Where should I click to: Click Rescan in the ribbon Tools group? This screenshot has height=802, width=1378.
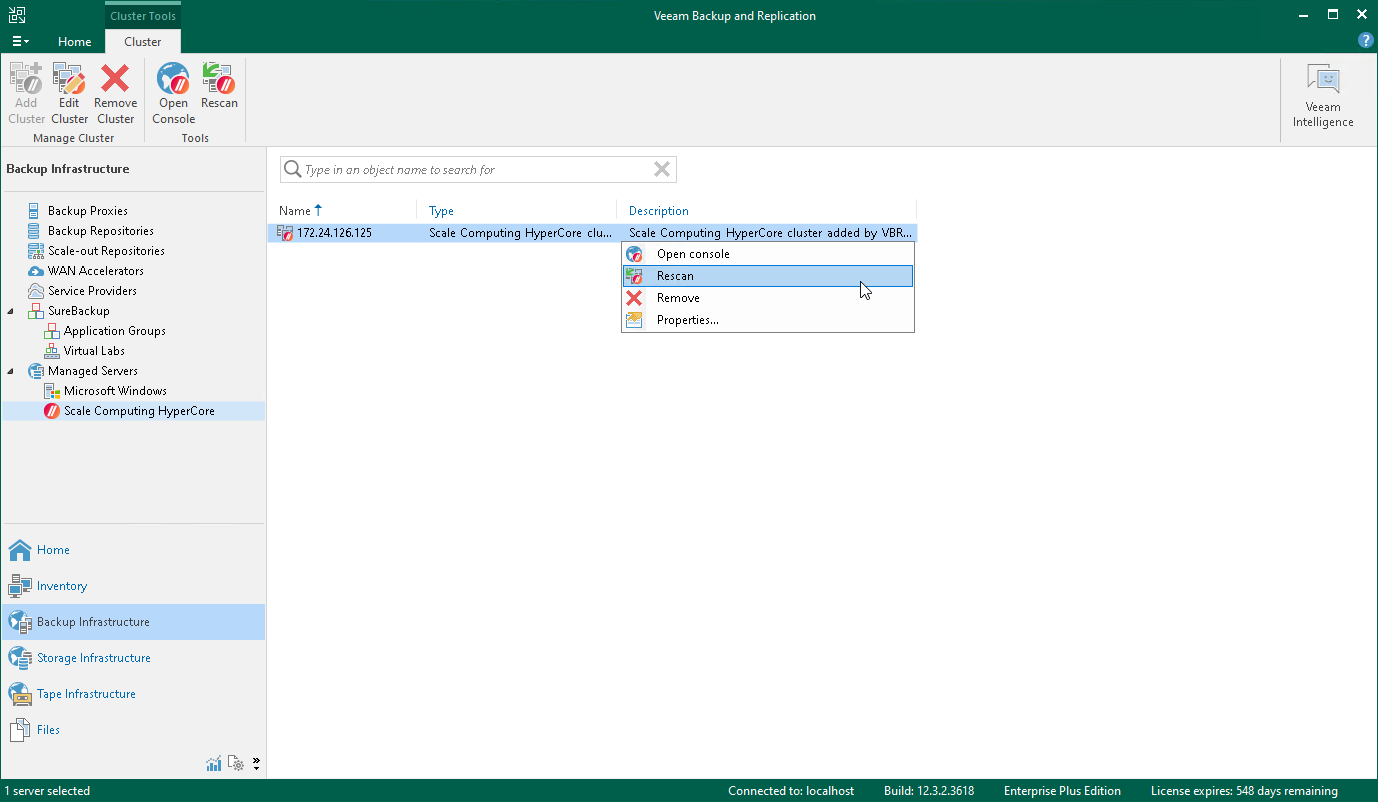219,86
